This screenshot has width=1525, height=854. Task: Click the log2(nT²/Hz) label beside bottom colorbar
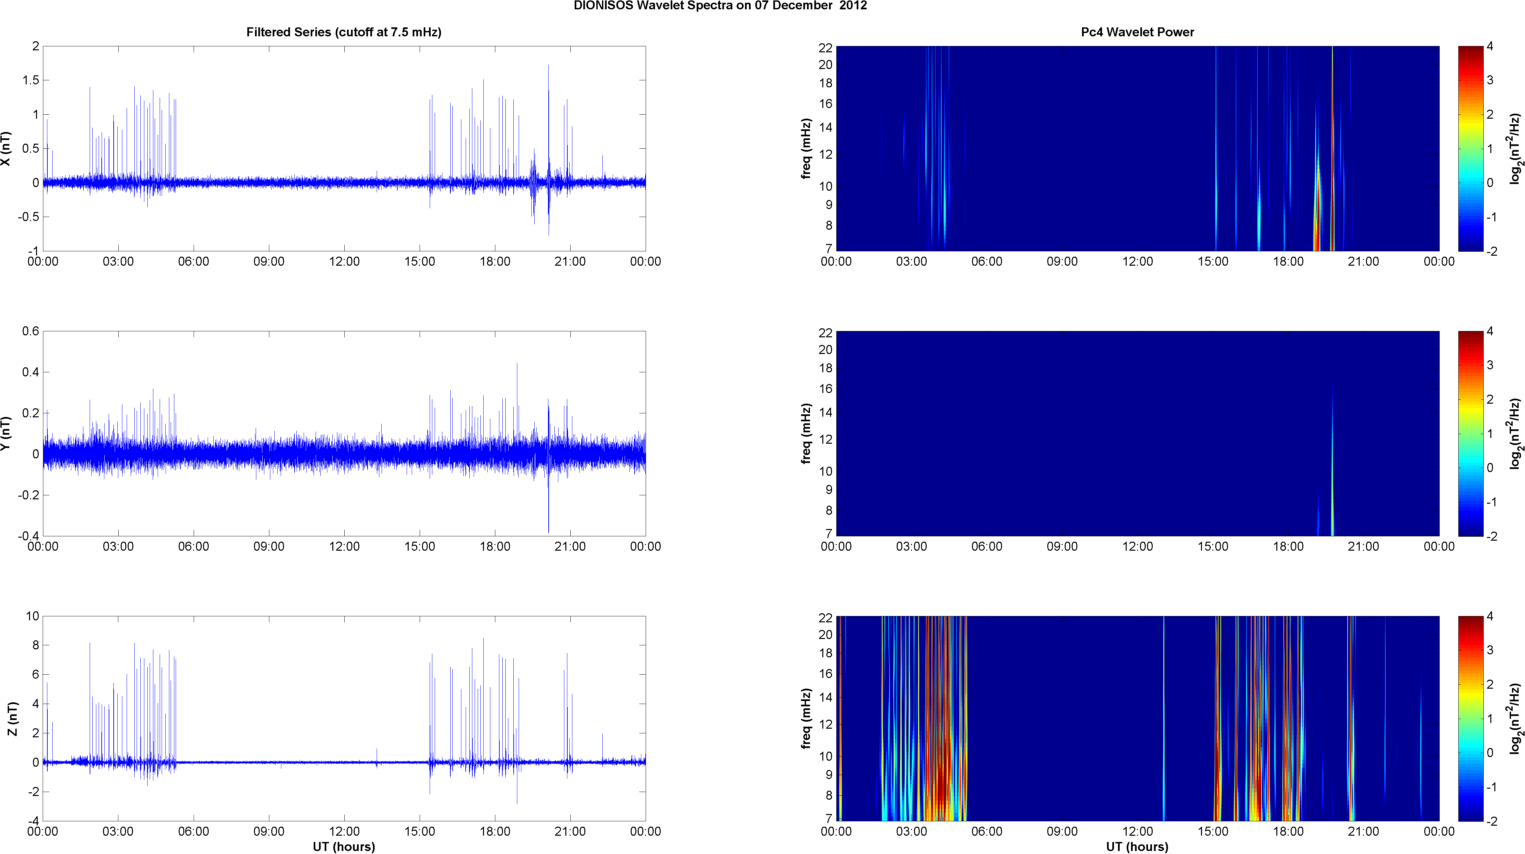tap(1516, 719)
